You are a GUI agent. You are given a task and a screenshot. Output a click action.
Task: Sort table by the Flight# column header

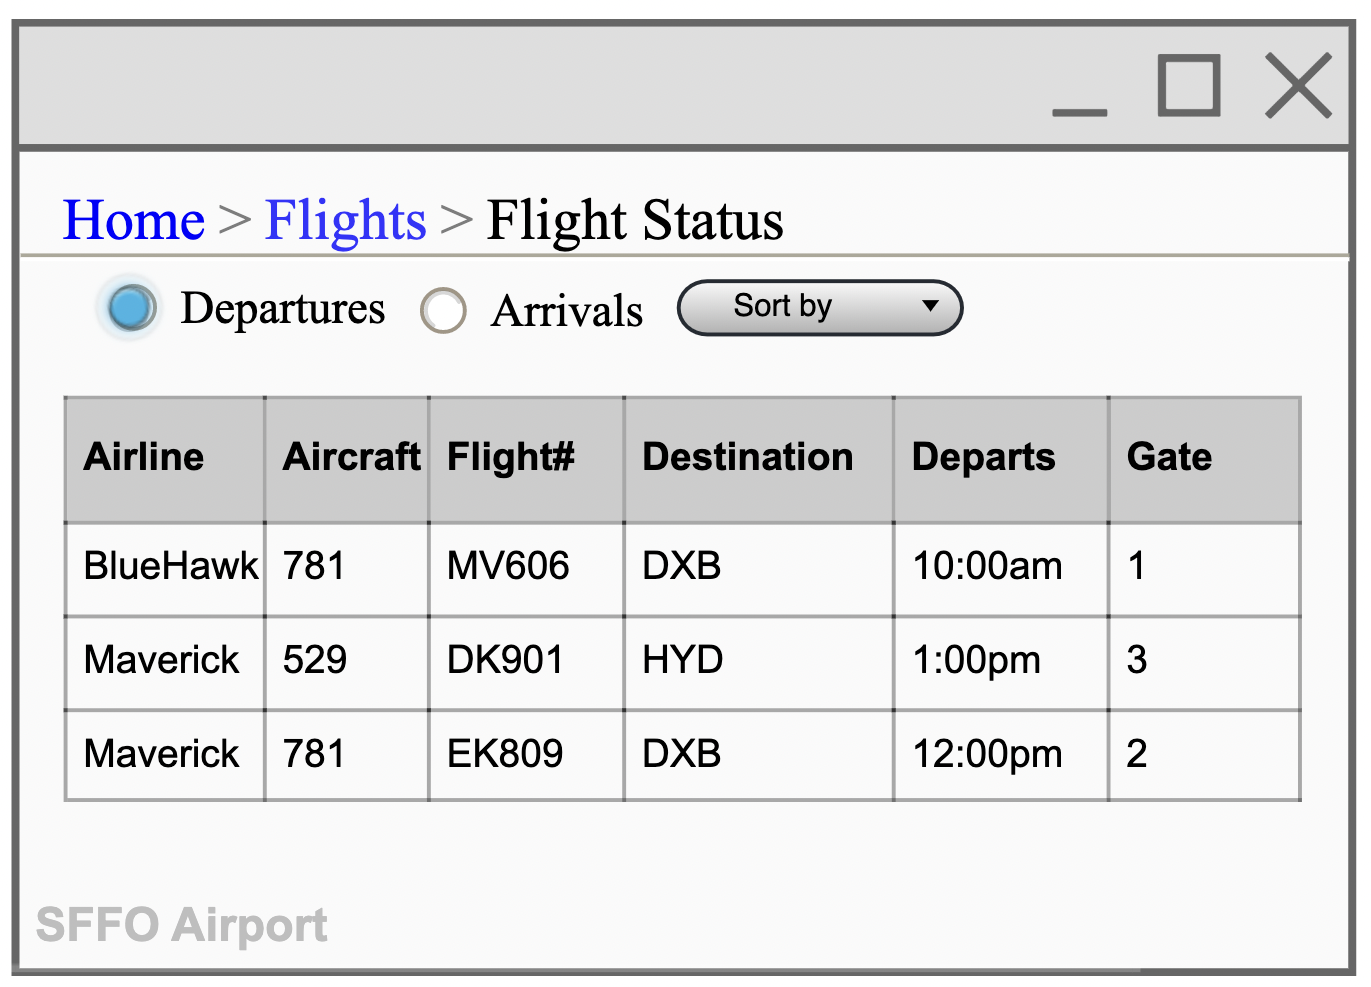click(512, 457)
